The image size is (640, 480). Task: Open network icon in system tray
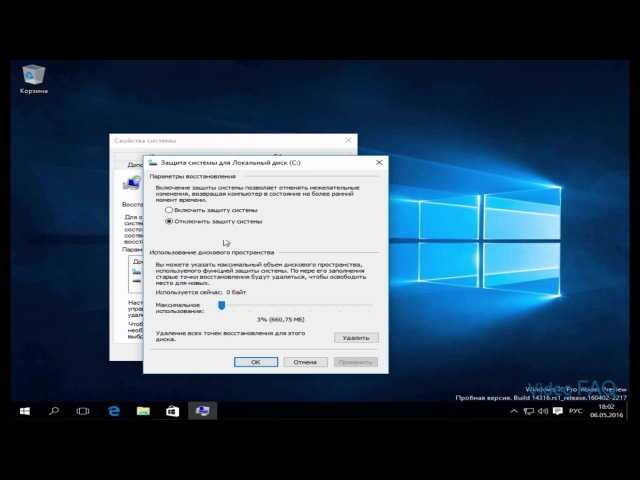[x=529, y=411]
